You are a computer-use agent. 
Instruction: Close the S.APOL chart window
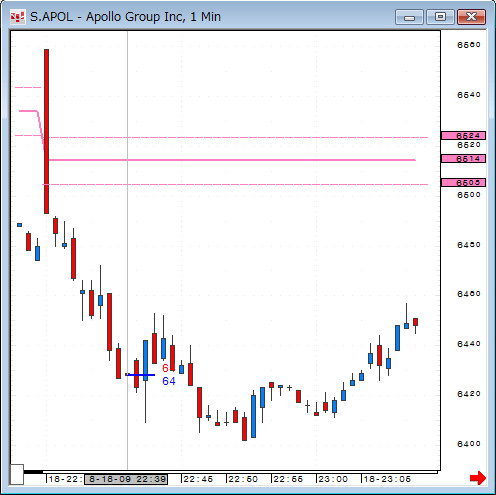(471, 17)
